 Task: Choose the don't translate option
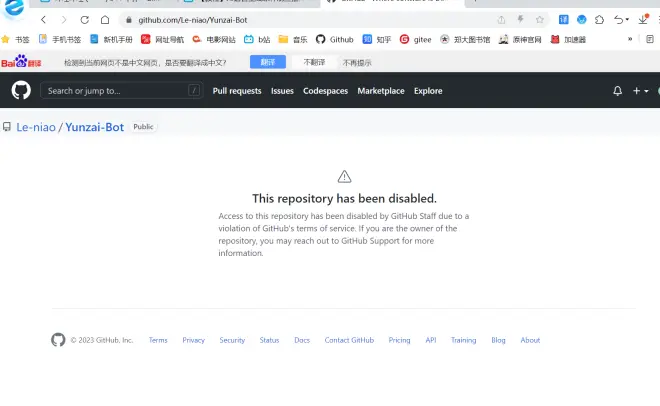(x=315, y=62)
